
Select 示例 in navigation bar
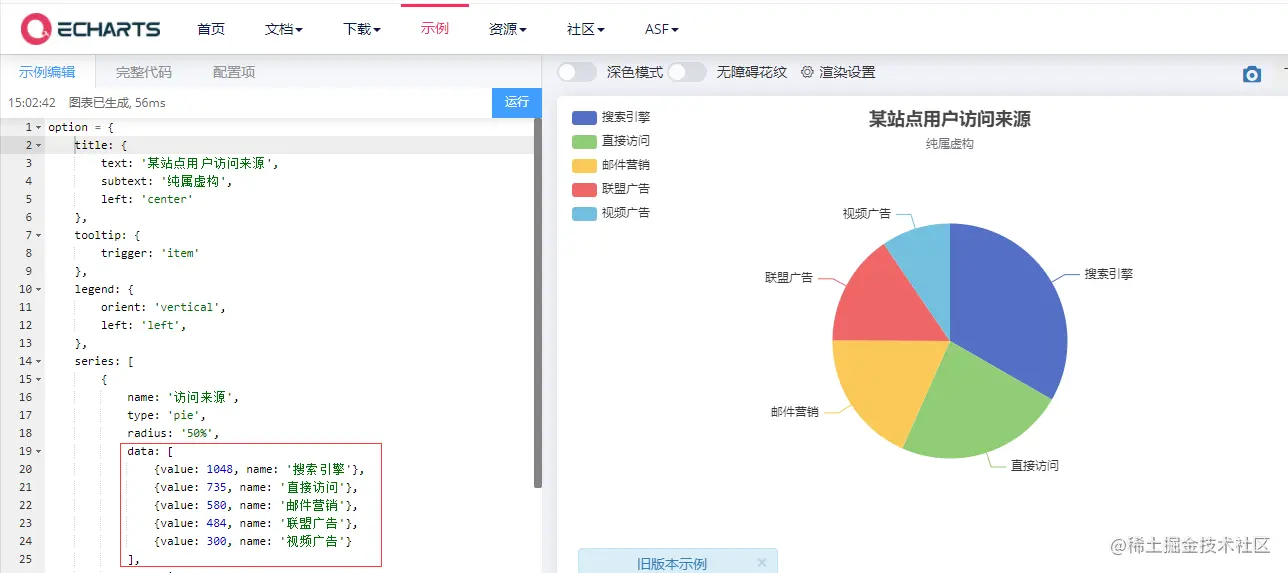(x=435, y=28)
